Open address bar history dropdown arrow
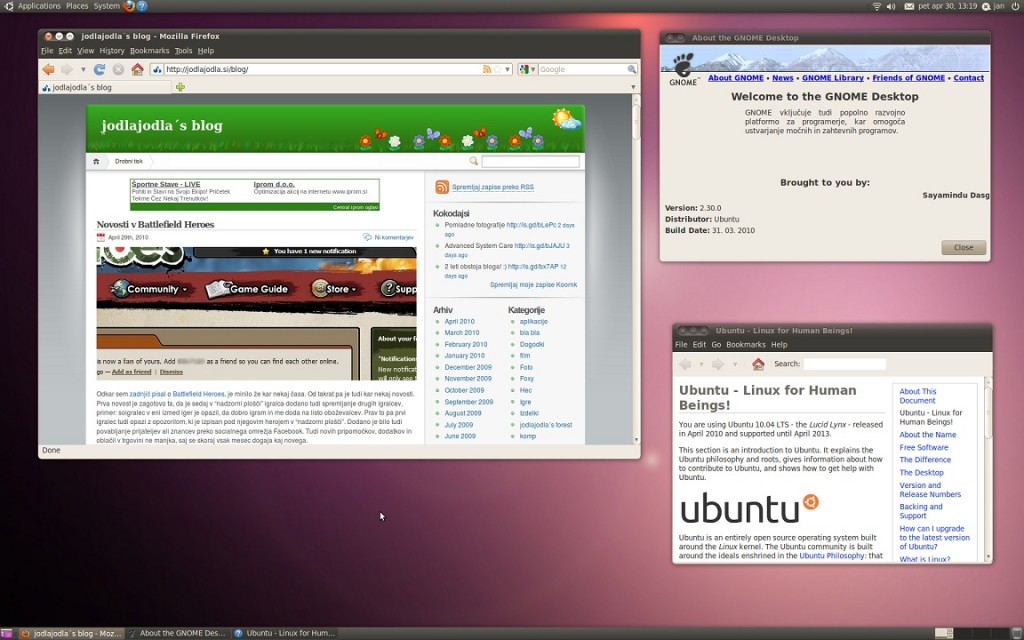 coord(507,69)
